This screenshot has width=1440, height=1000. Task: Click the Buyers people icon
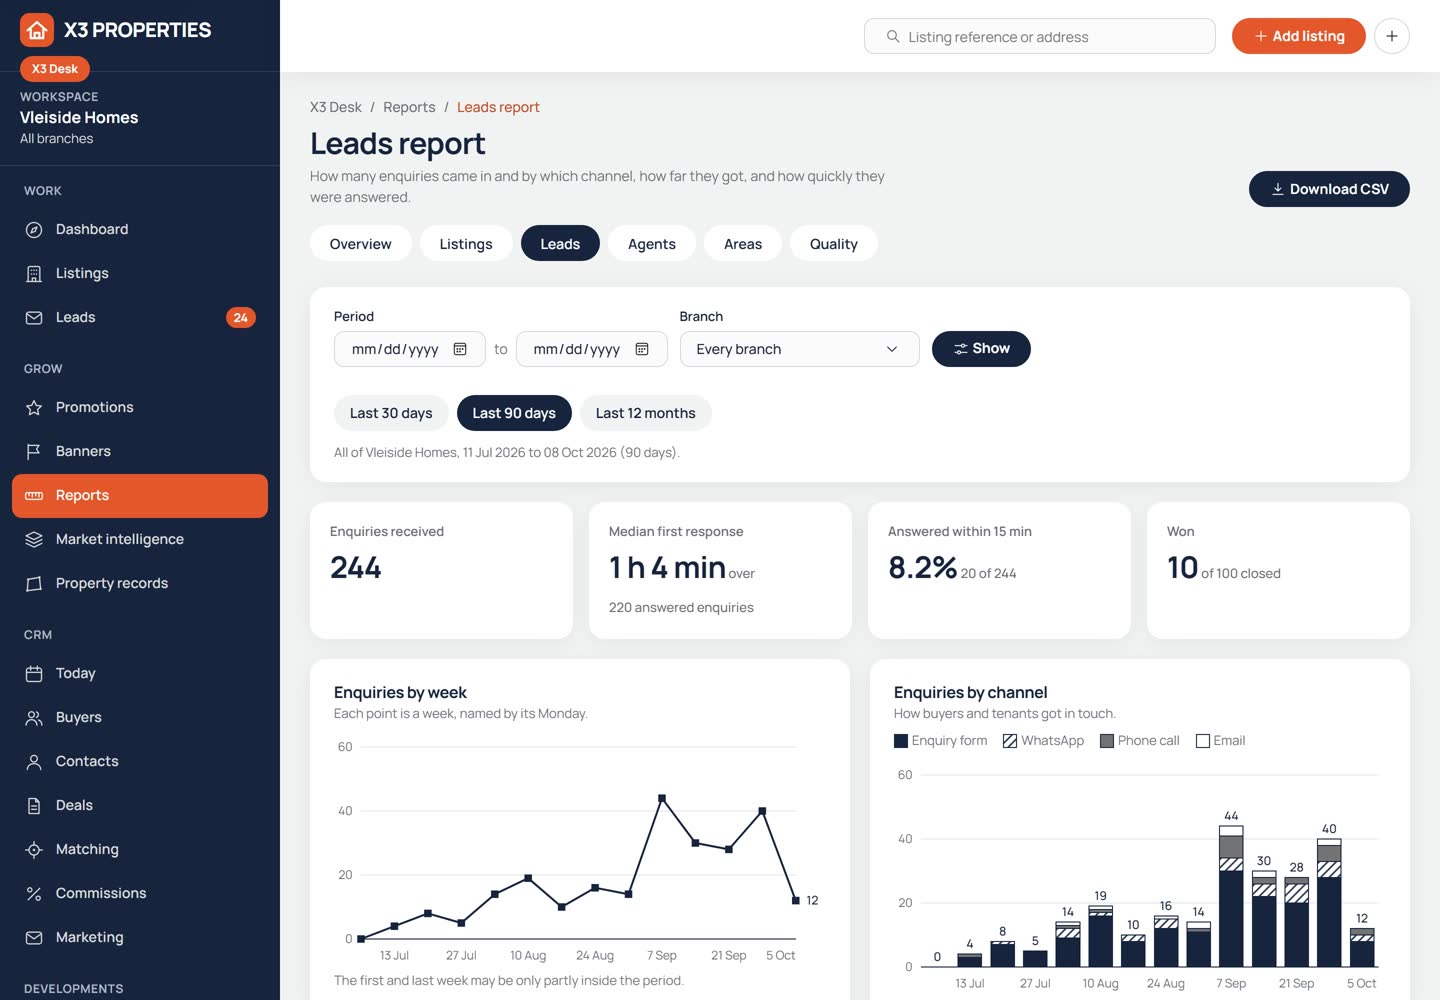(34, 718)
